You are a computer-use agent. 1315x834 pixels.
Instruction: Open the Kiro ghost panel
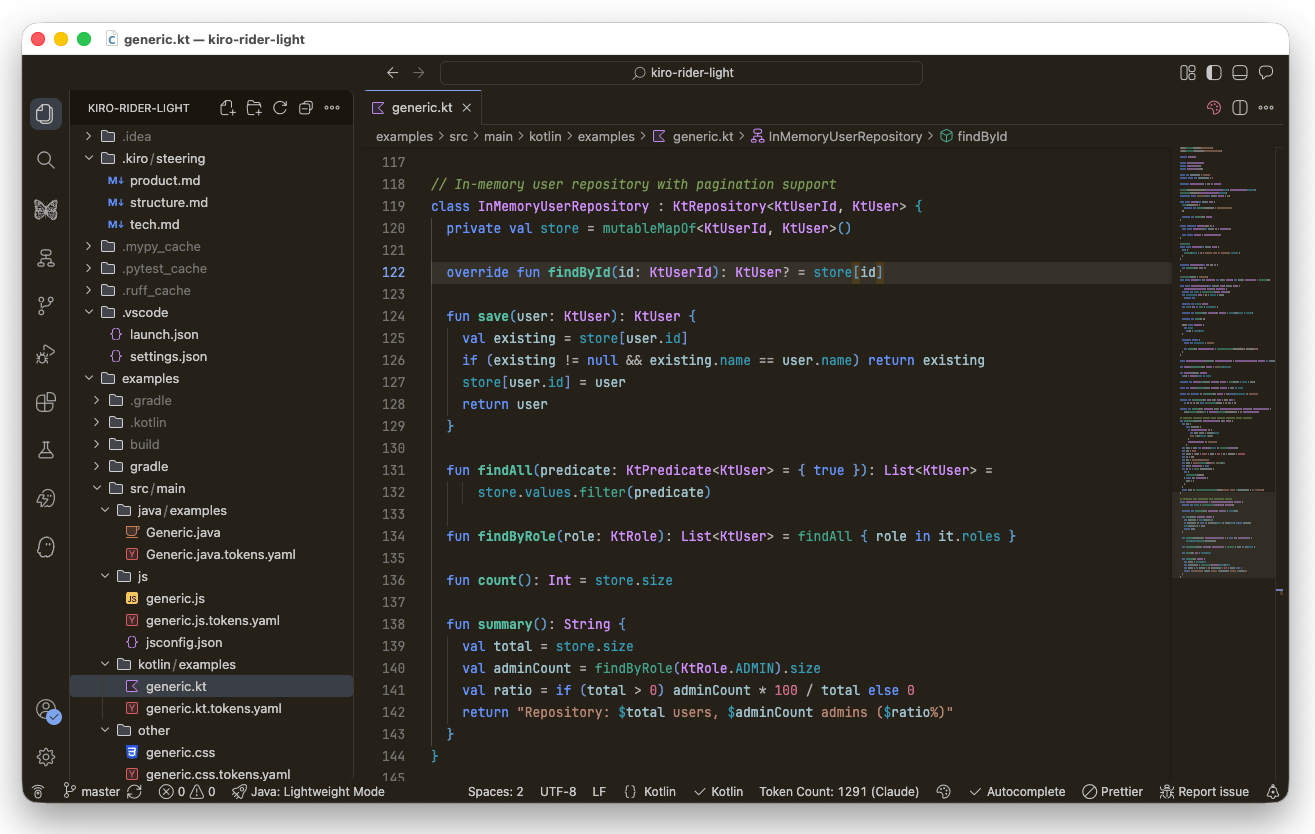pyautogui.click(x=45, y=547)
